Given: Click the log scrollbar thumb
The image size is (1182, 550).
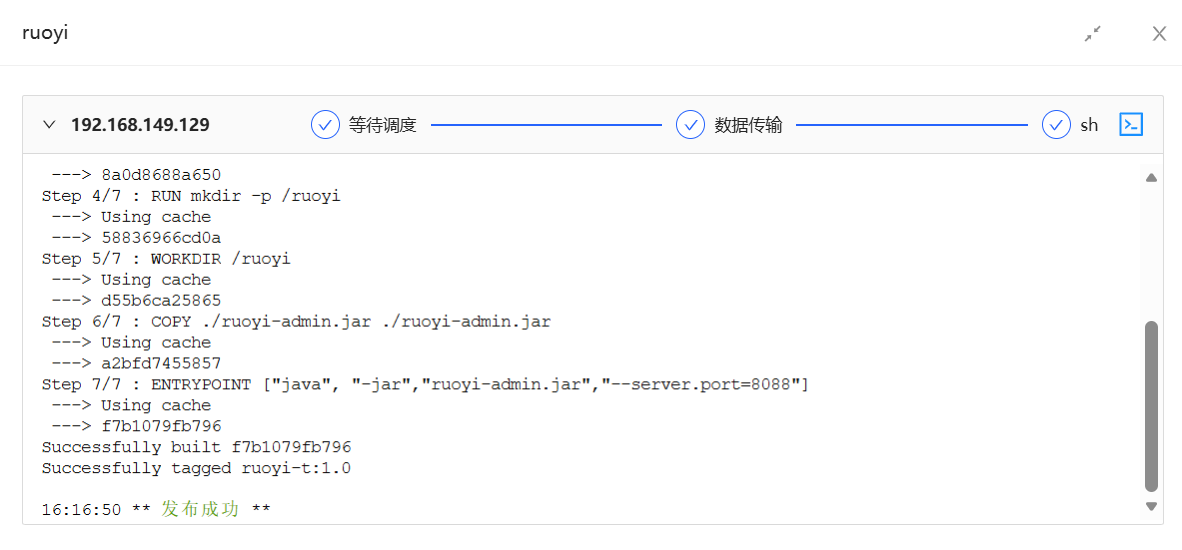Looking at the screenshot, I should 1151,407.
